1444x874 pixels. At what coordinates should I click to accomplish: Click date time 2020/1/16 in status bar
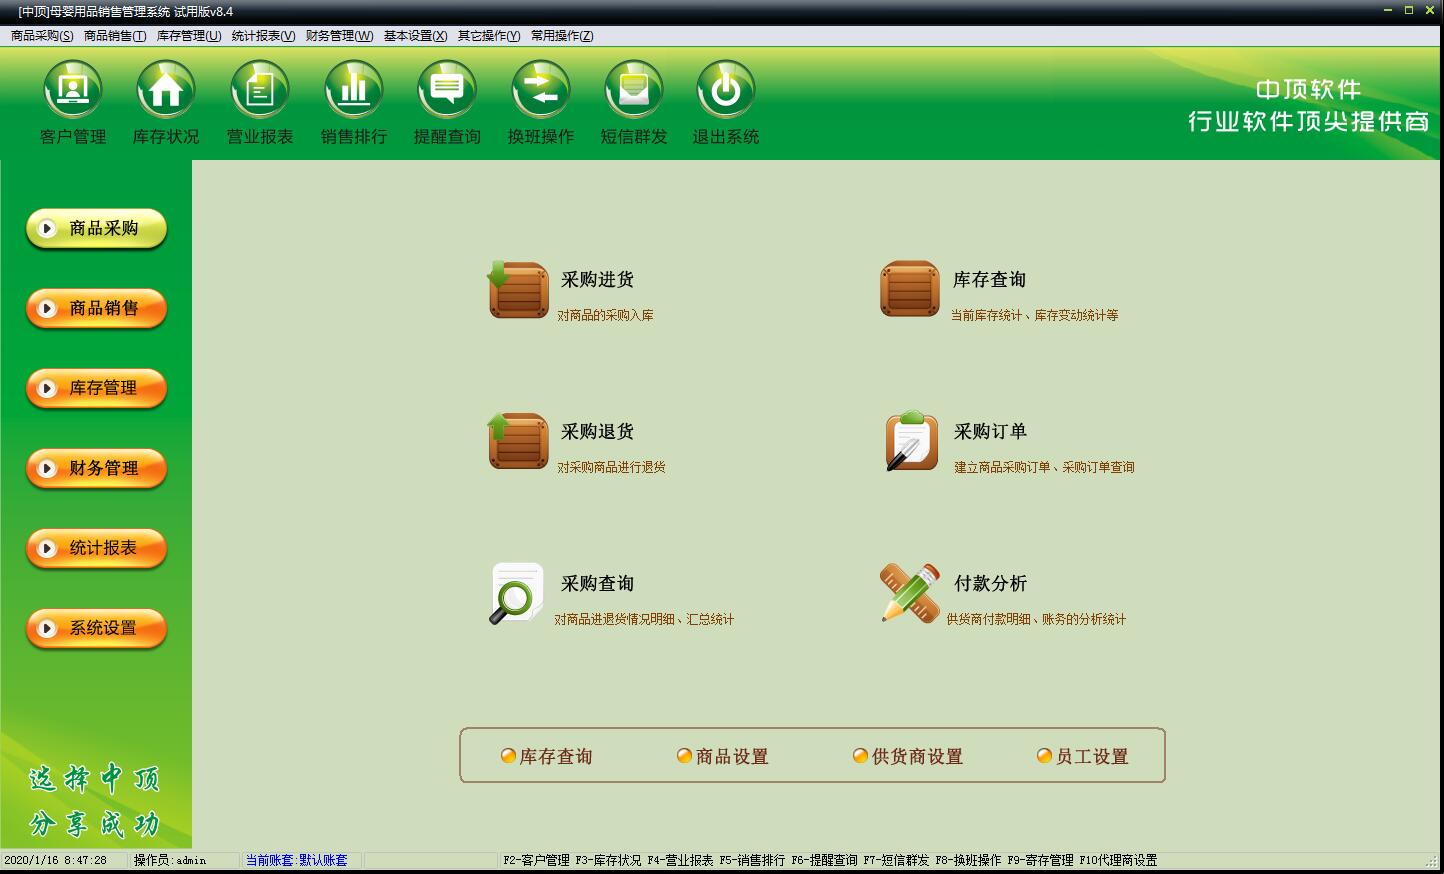coord(55,860)
